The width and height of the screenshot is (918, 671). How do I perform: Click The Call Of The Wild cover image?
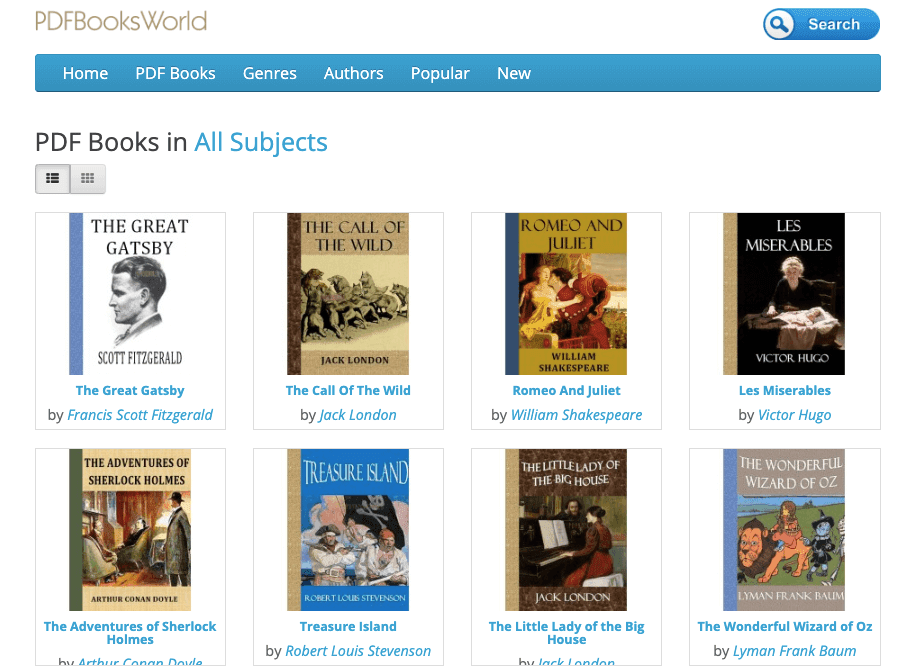[x=348, y=292]
